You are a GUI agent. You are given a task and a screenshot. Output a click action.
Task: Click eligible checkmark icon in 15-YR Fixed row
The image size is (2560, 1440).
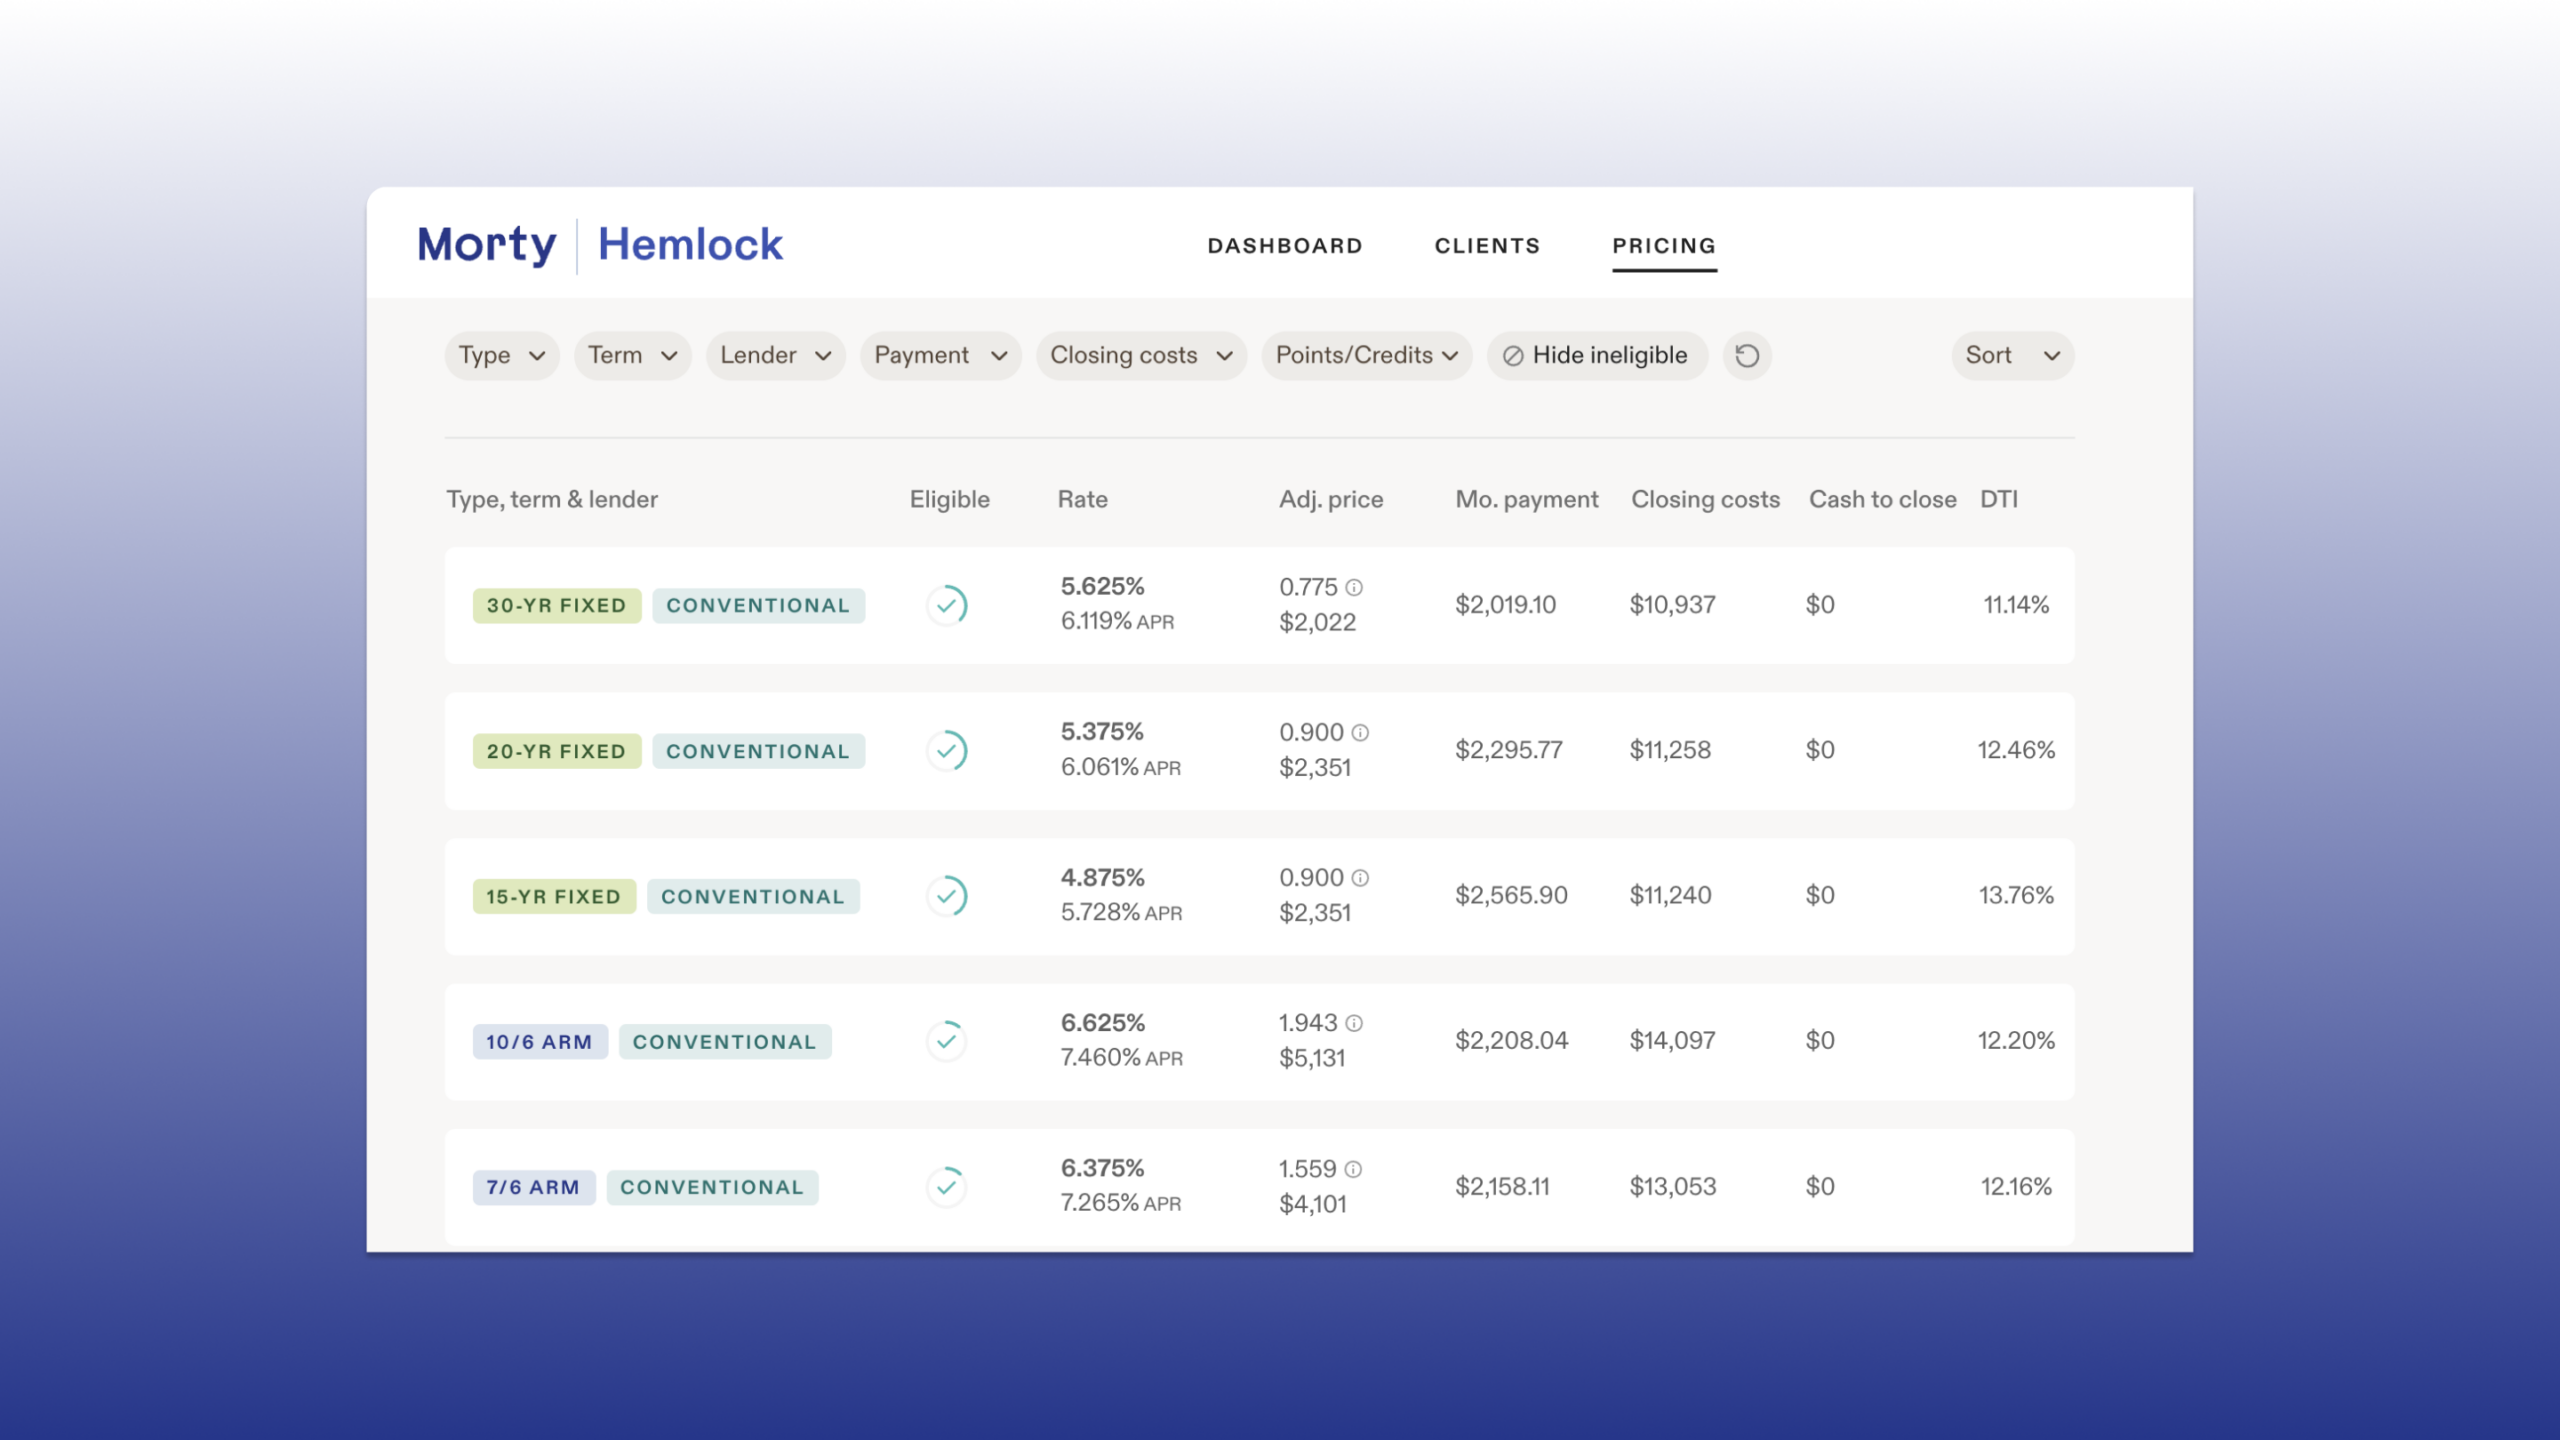pyautogui.click(x=947, y=896)
